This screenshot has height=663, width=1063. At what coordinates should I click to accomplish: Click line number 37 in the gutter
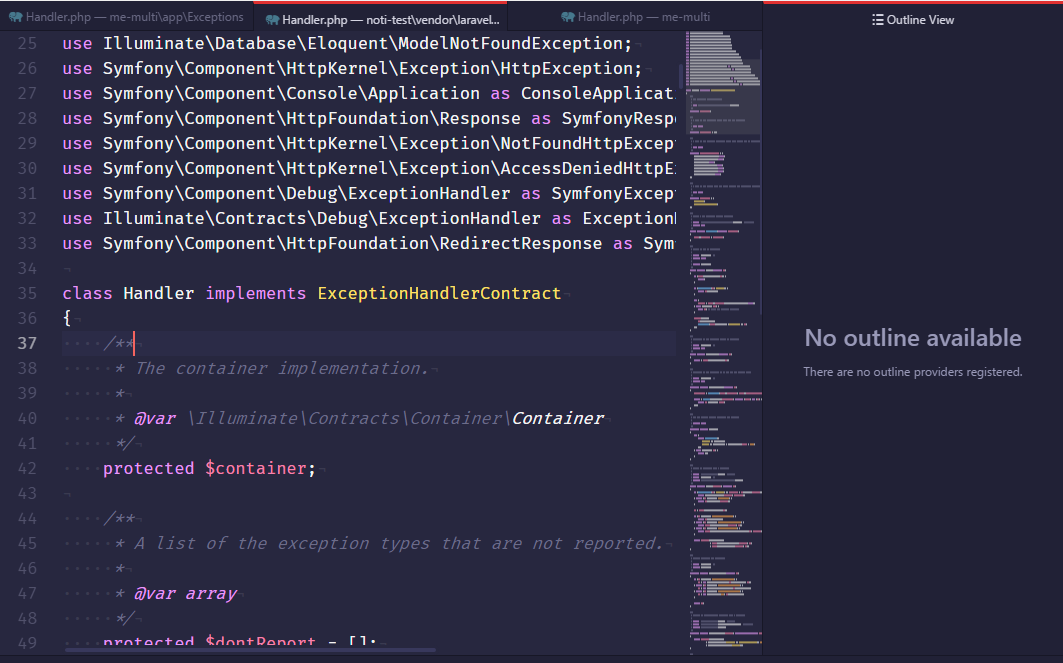pos(27,343)
